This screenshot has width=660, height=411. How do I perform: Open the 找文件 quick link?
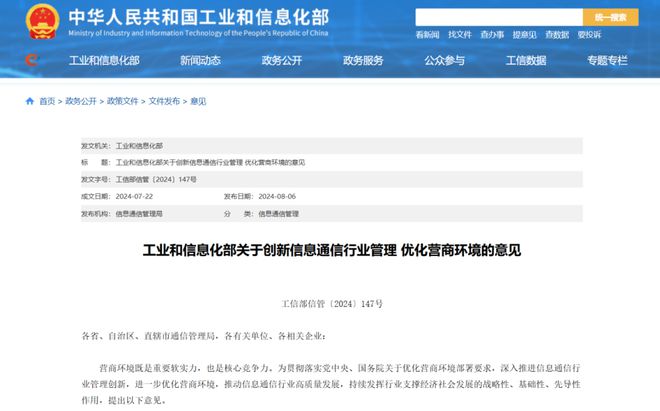coord(460,35)
